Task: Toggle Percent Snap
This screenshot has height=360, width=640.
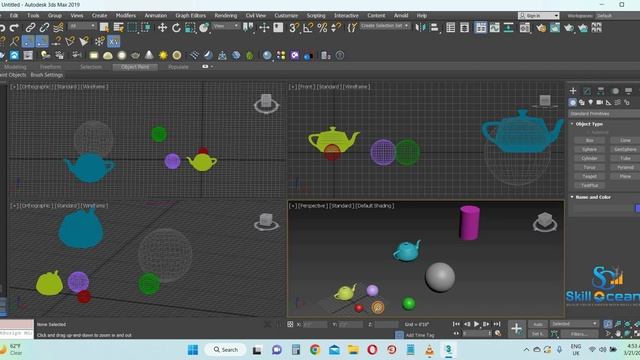Action: click(x=322, y=28)
